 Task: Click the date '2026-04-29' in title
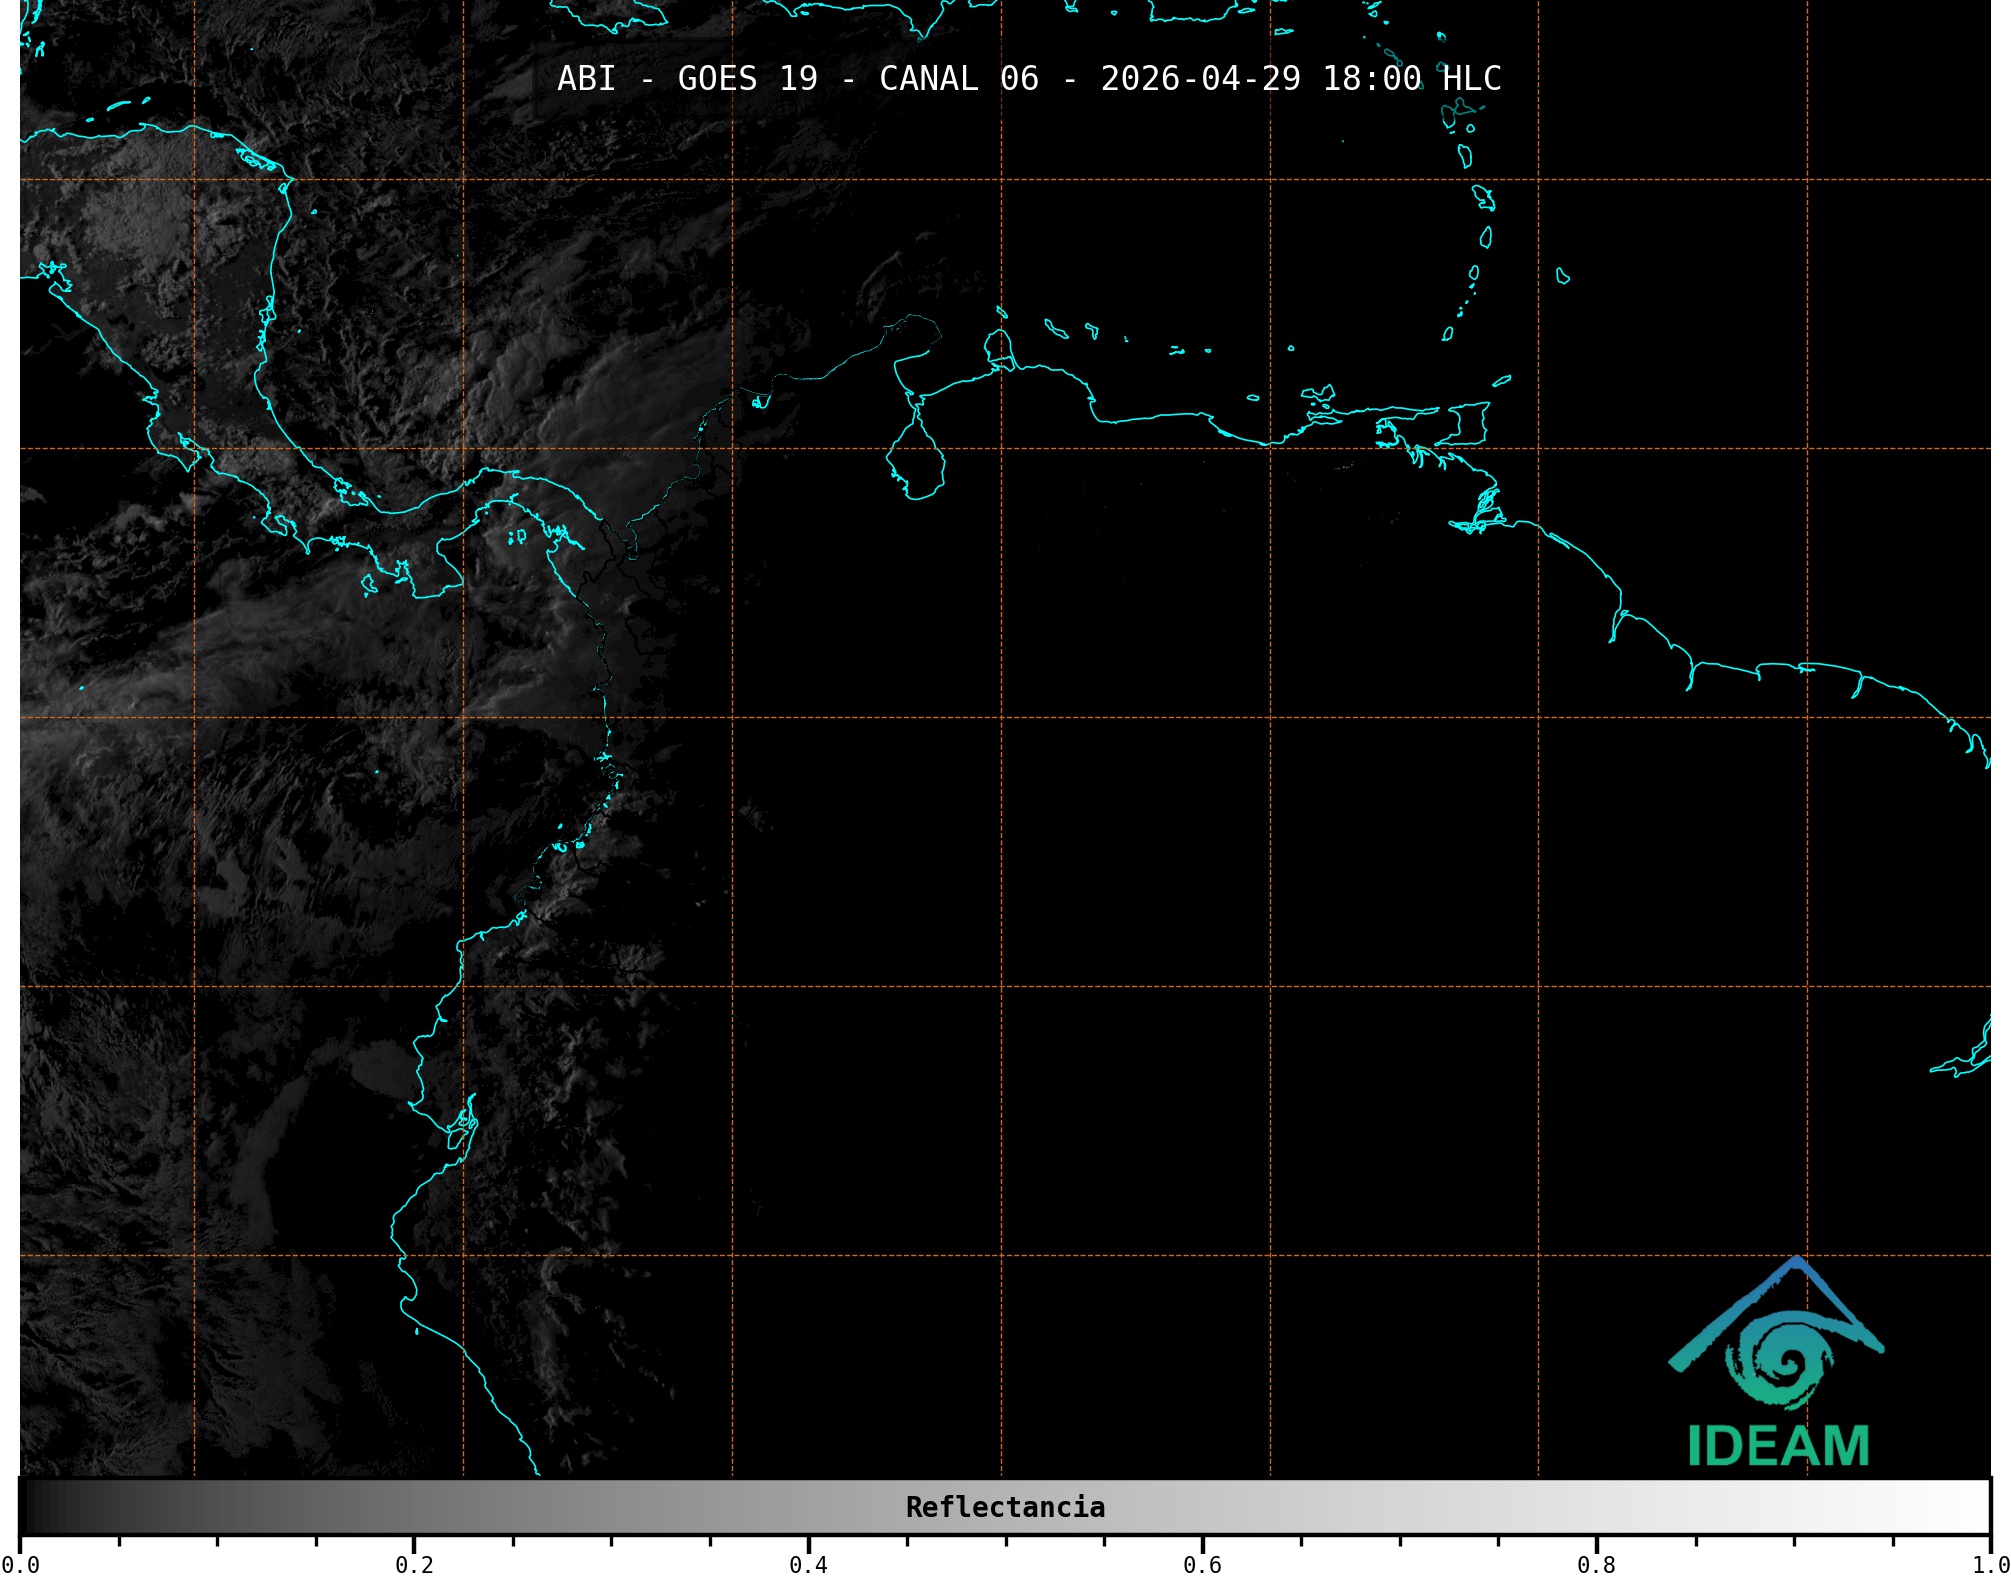click(x=1200, y=79)
